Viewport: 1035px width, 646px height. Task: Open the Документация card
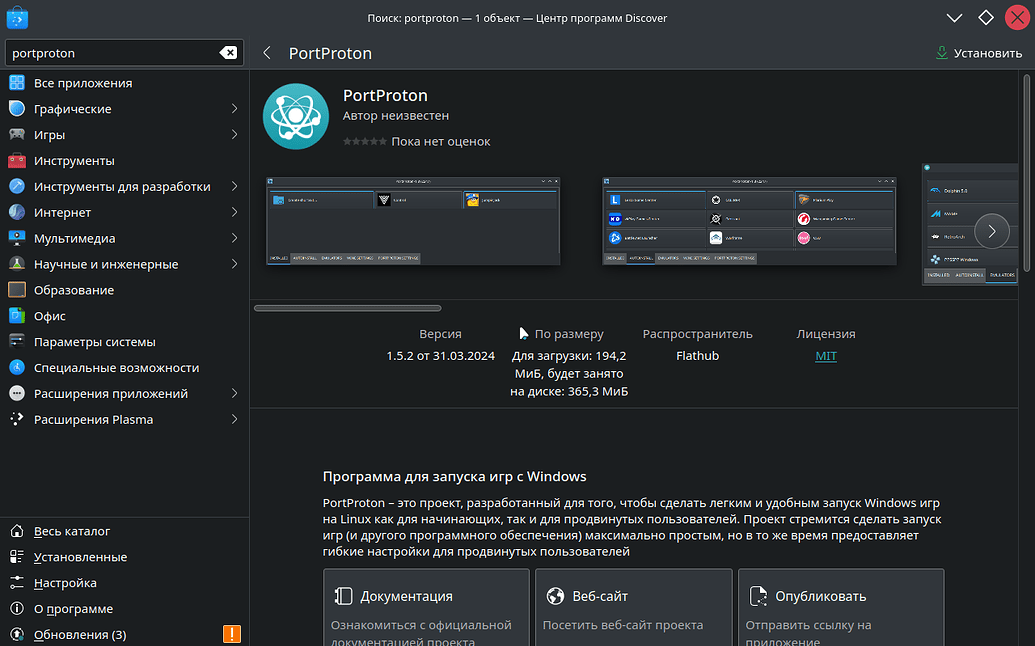[x=426, y=607]
